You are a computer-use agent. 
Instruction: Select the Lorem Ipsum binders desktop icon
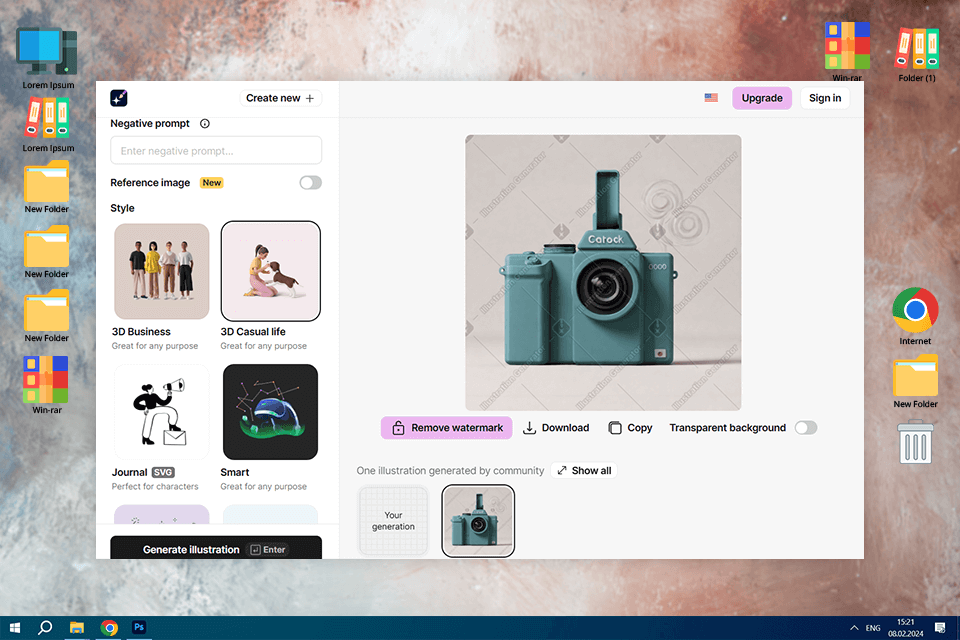[48, 126]
